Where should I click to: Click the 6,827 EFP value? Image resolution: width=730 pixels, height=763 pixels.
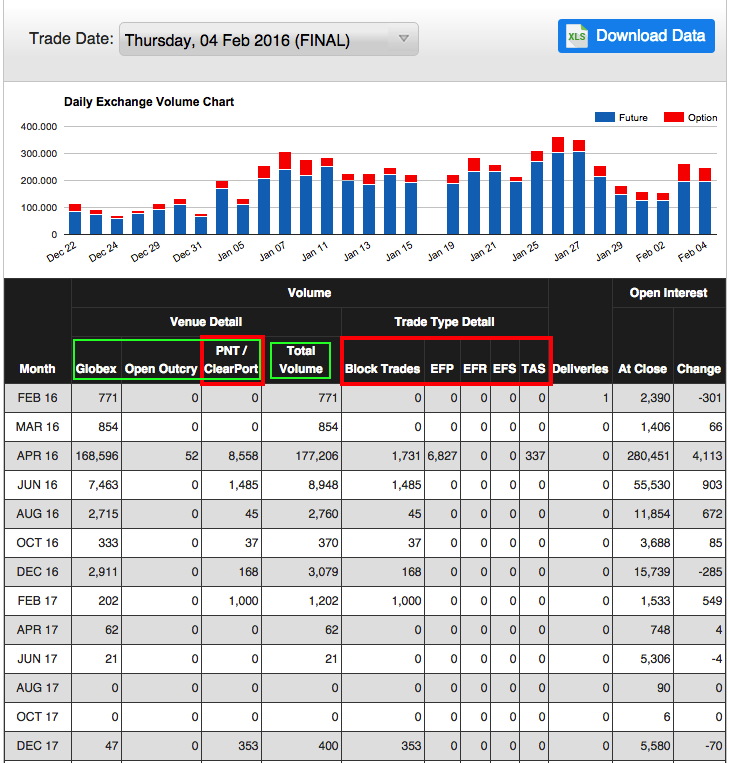(x=442, y=456)
